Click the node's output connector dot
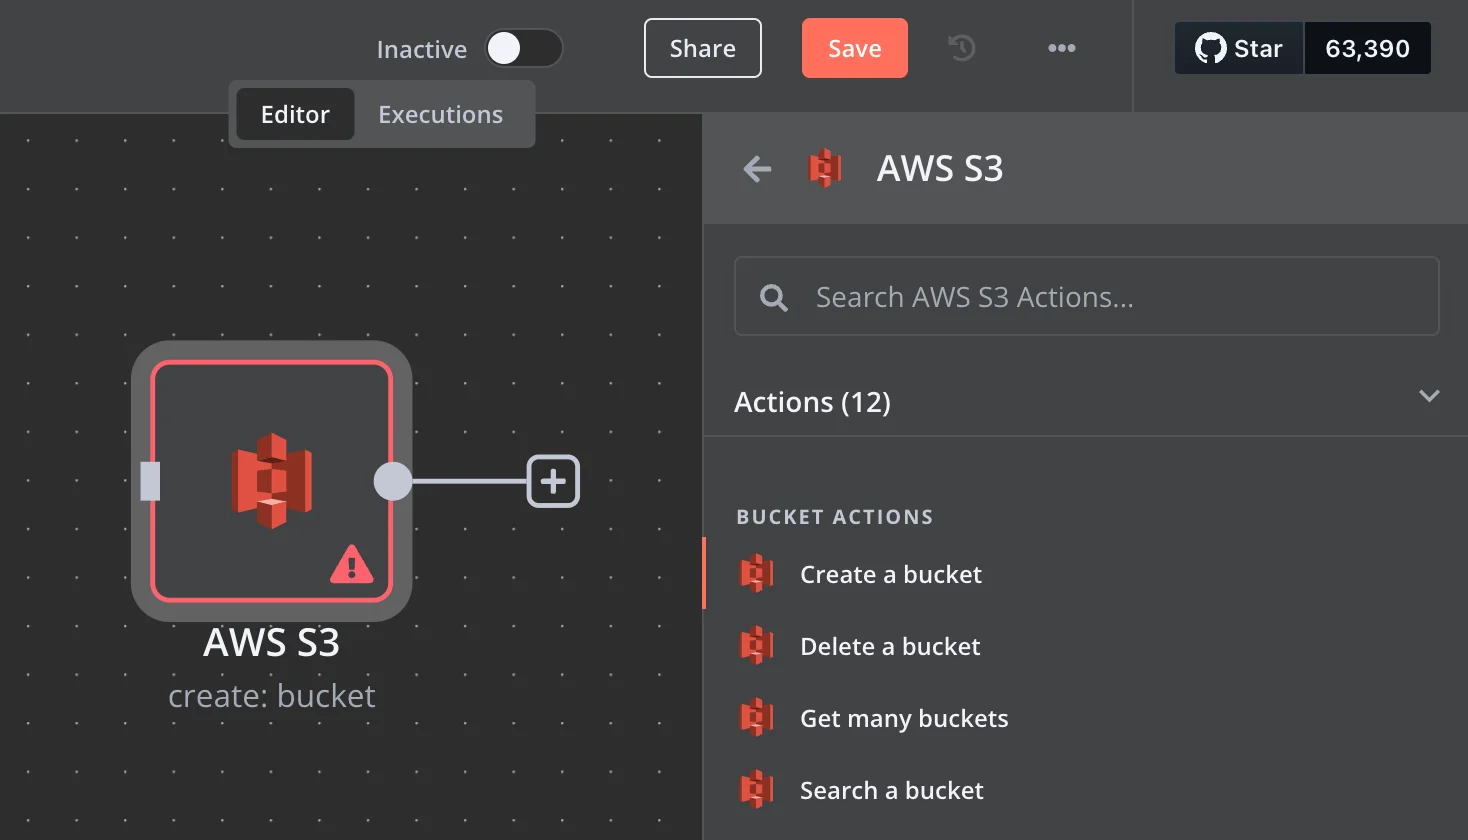The image size is (1468, 840). 392,481
